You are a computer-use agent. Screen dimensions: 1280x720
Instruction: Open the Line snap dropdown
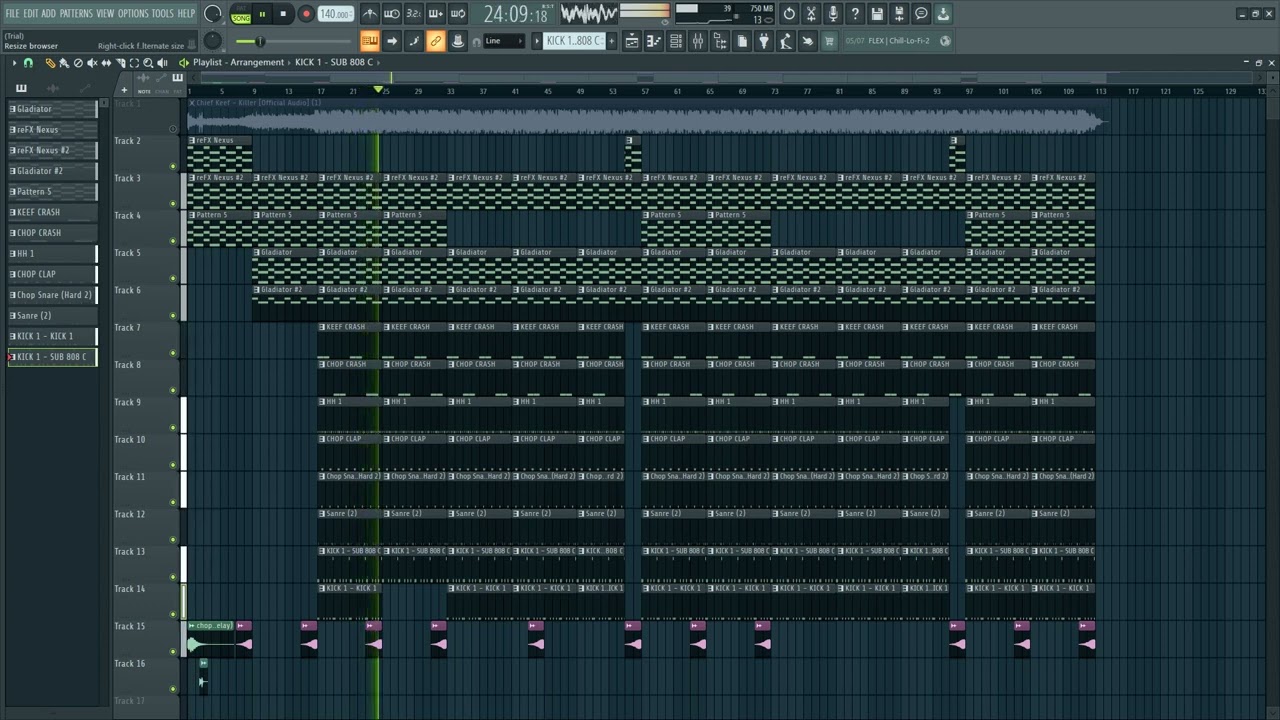[503, 41]
